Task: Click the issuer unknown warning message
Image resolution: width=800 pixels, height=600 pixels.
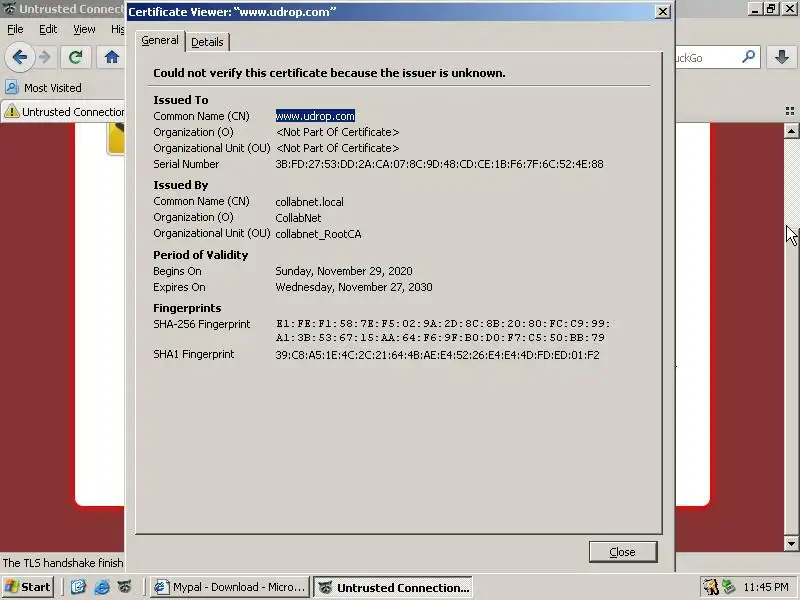Action: point(329,73)
